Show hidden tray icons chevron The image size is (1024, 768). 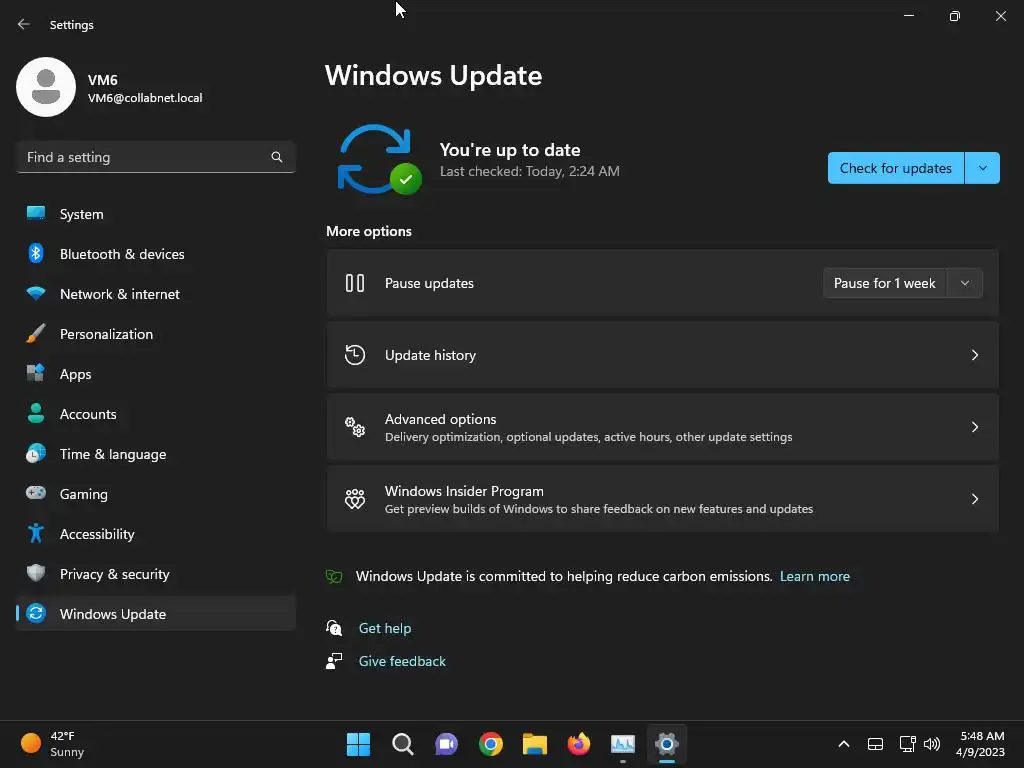coord(844,744)
